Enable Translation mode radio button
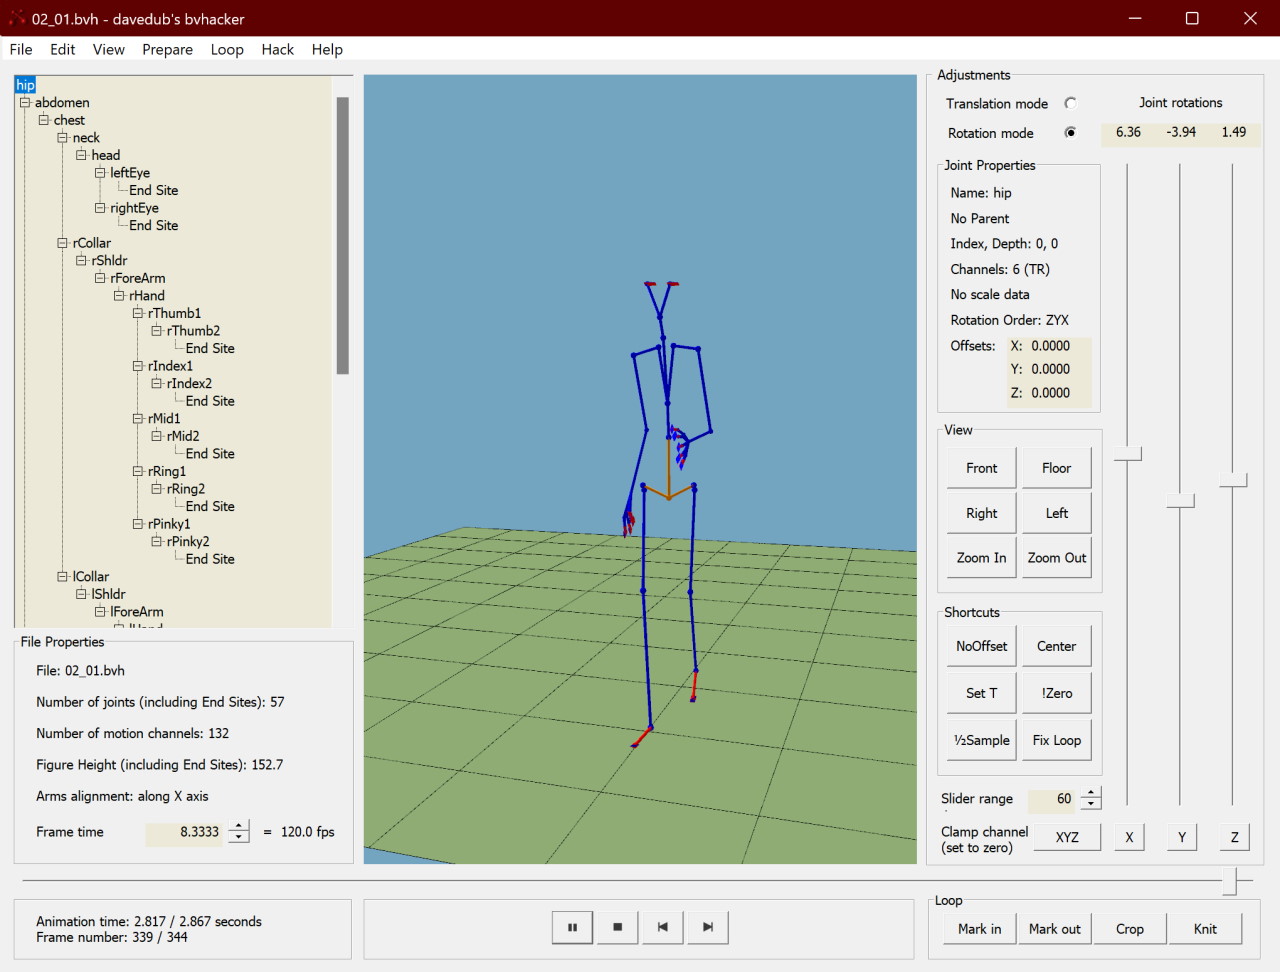1280x972 pixels. click(x=1070, y=103)
